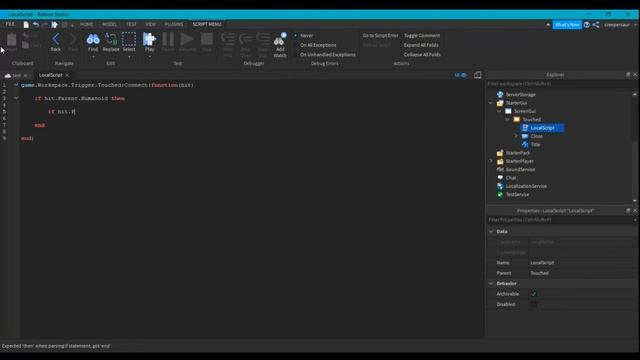Click the LocalizationService globe icon
This screenshot has width=640, height=360.
500,186
